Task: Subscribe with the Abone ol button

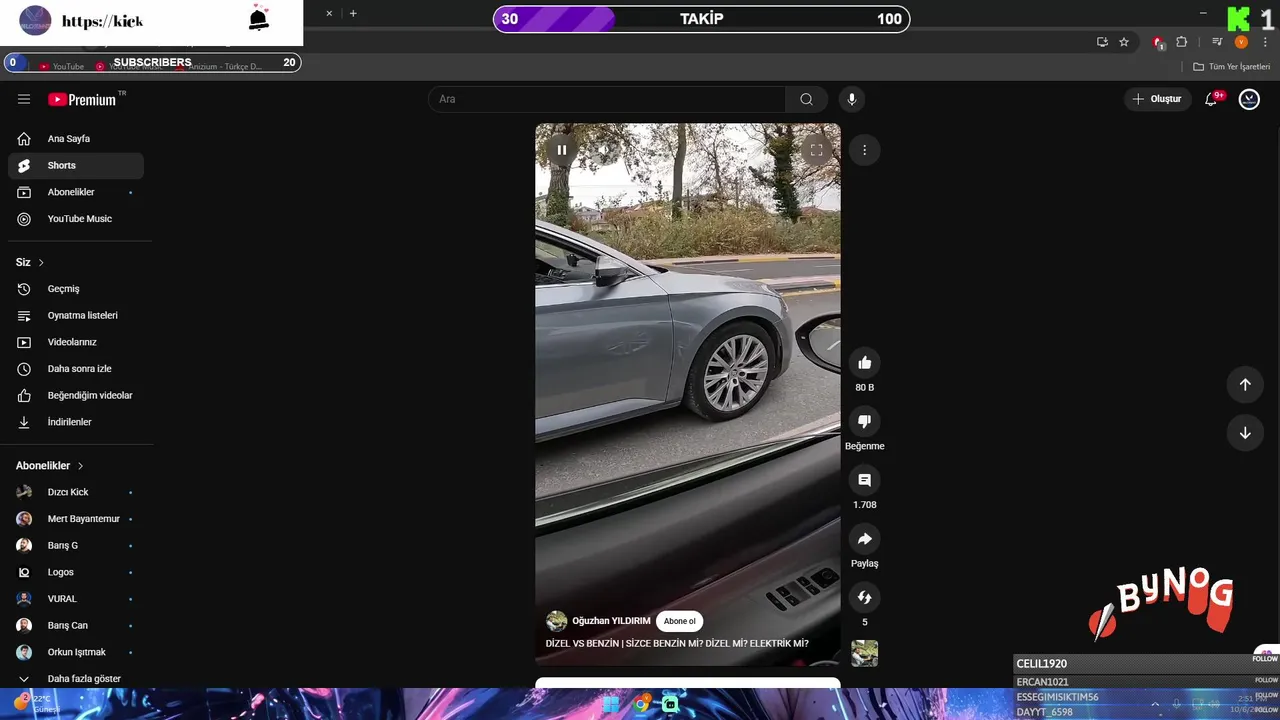Action: [x=679, y=621]
